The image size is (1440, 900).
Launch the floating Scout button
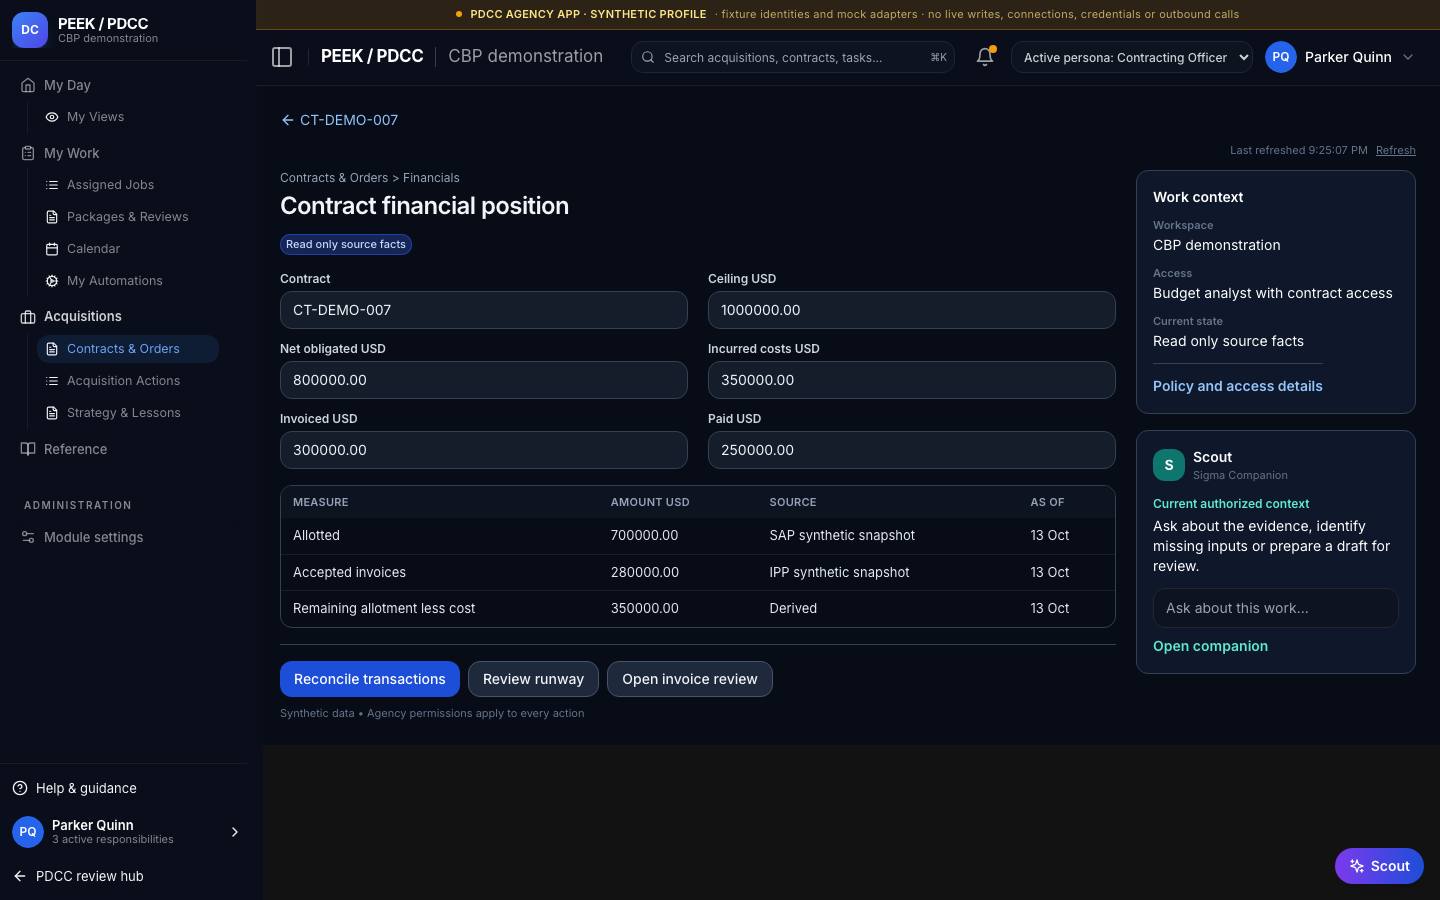point(1379,866)
